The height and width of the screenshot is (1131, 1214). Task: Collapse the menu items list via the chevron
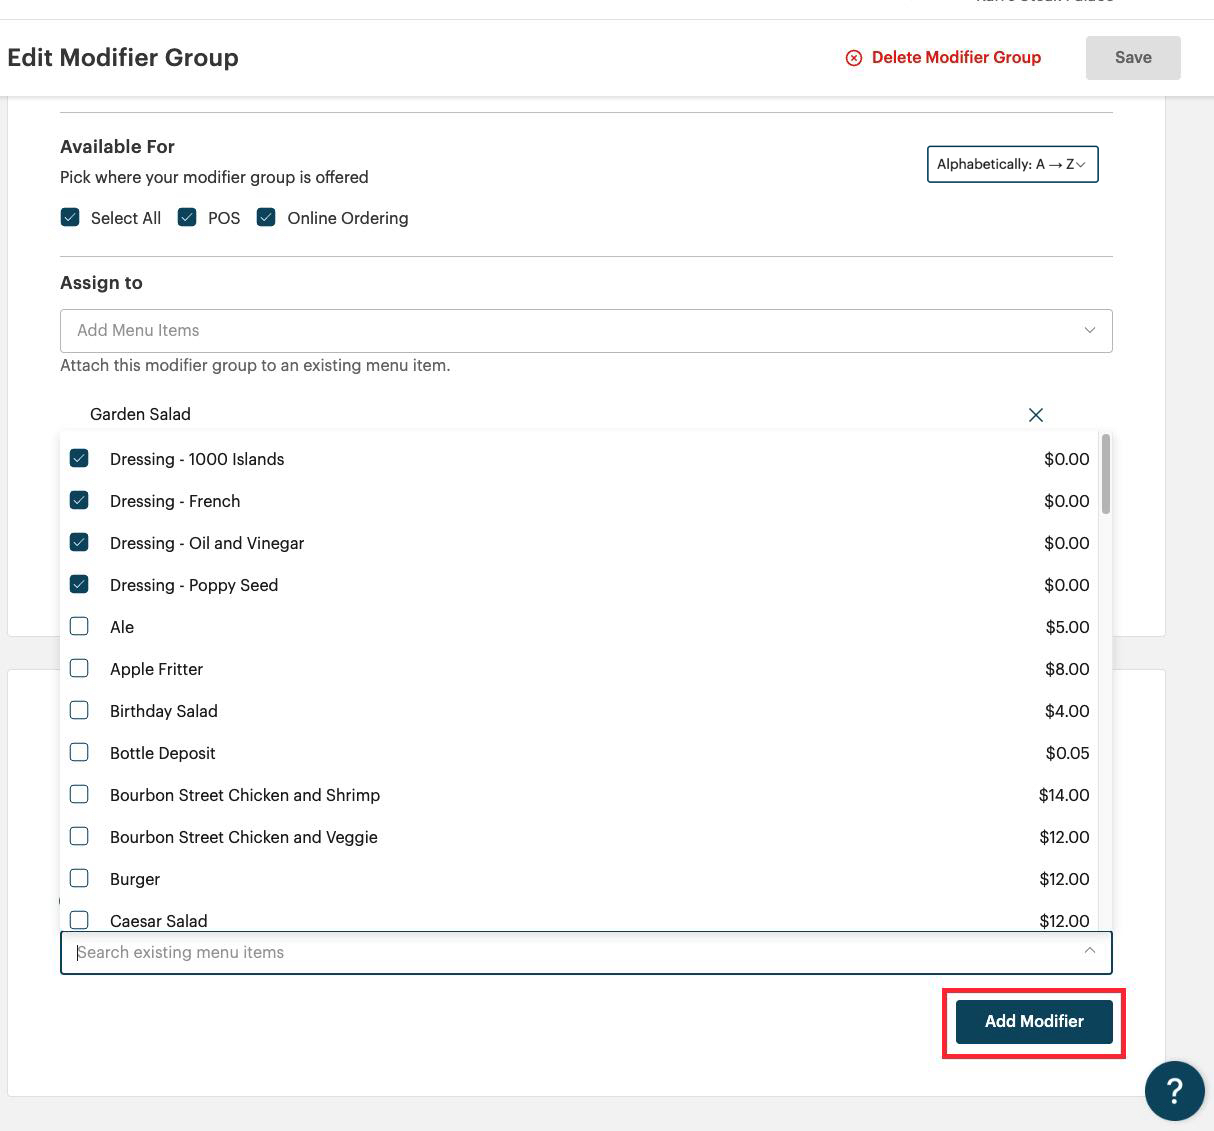point(1089,951)
